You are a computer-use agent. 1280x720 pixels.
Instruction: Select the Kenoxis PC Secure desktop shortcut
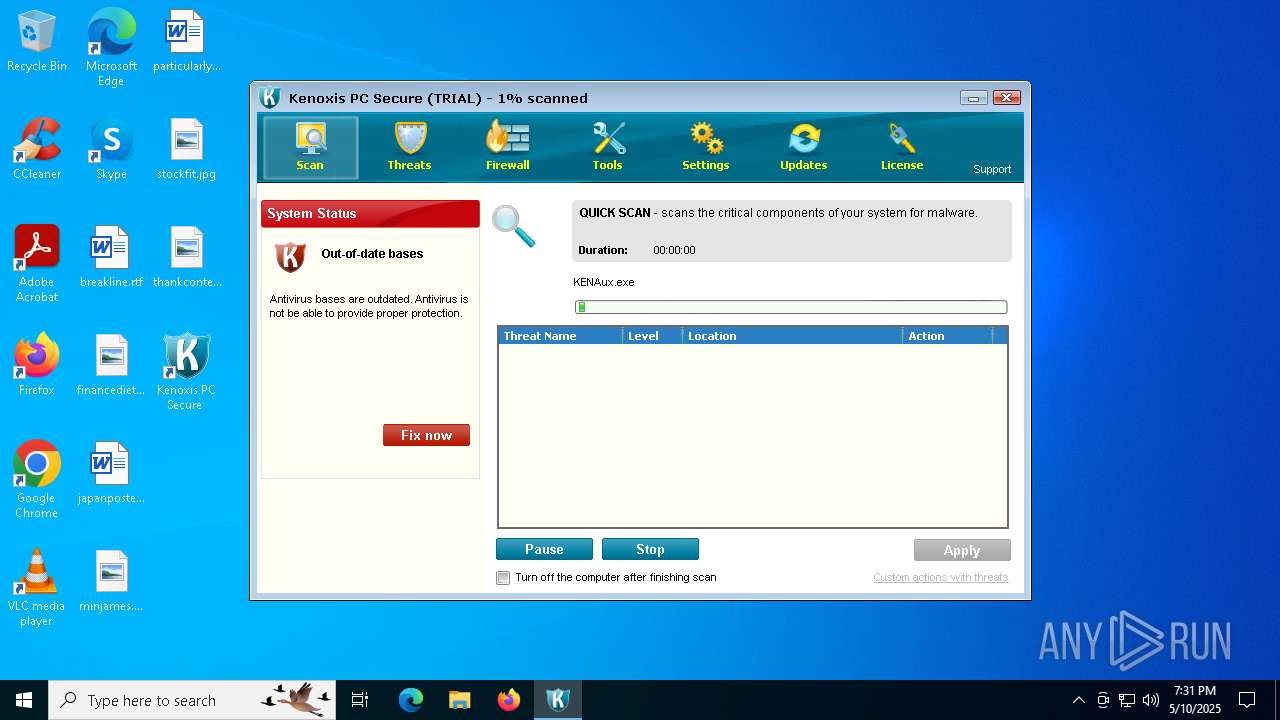186,372
